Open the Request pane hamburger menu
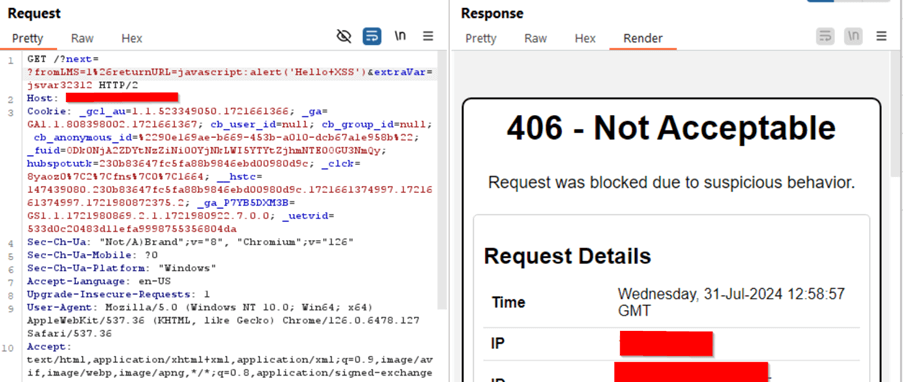 (x=428, y=36)
